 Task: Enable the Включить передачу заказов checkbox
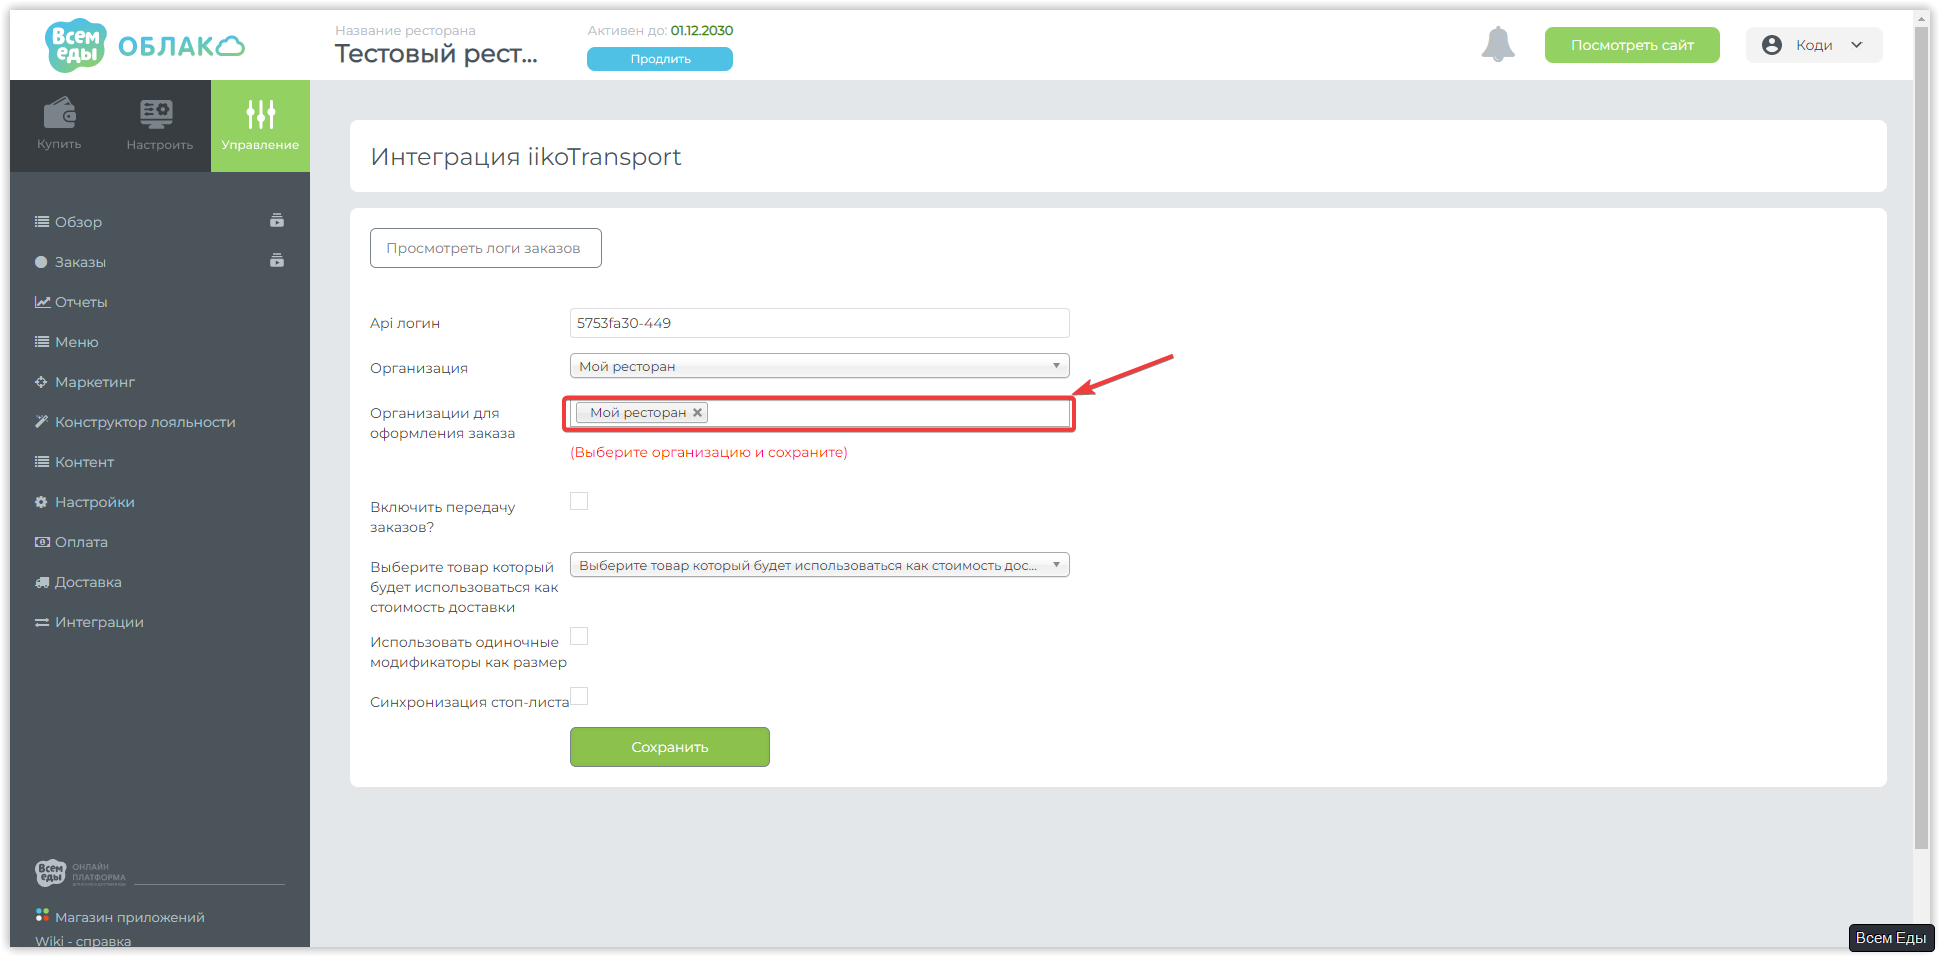[579, 501]
